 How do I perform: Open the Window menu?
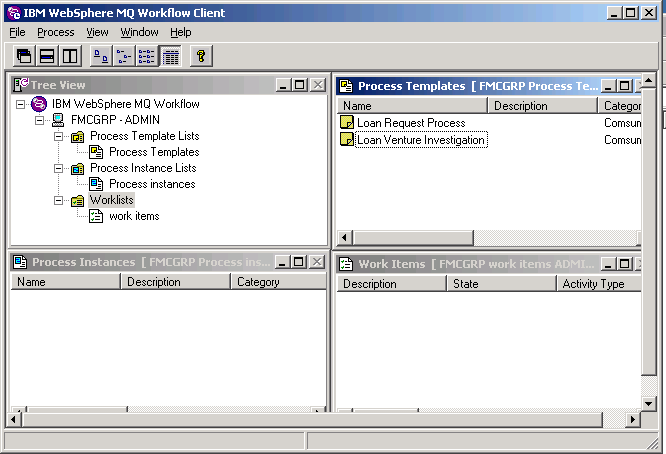[x=139, y=32]
